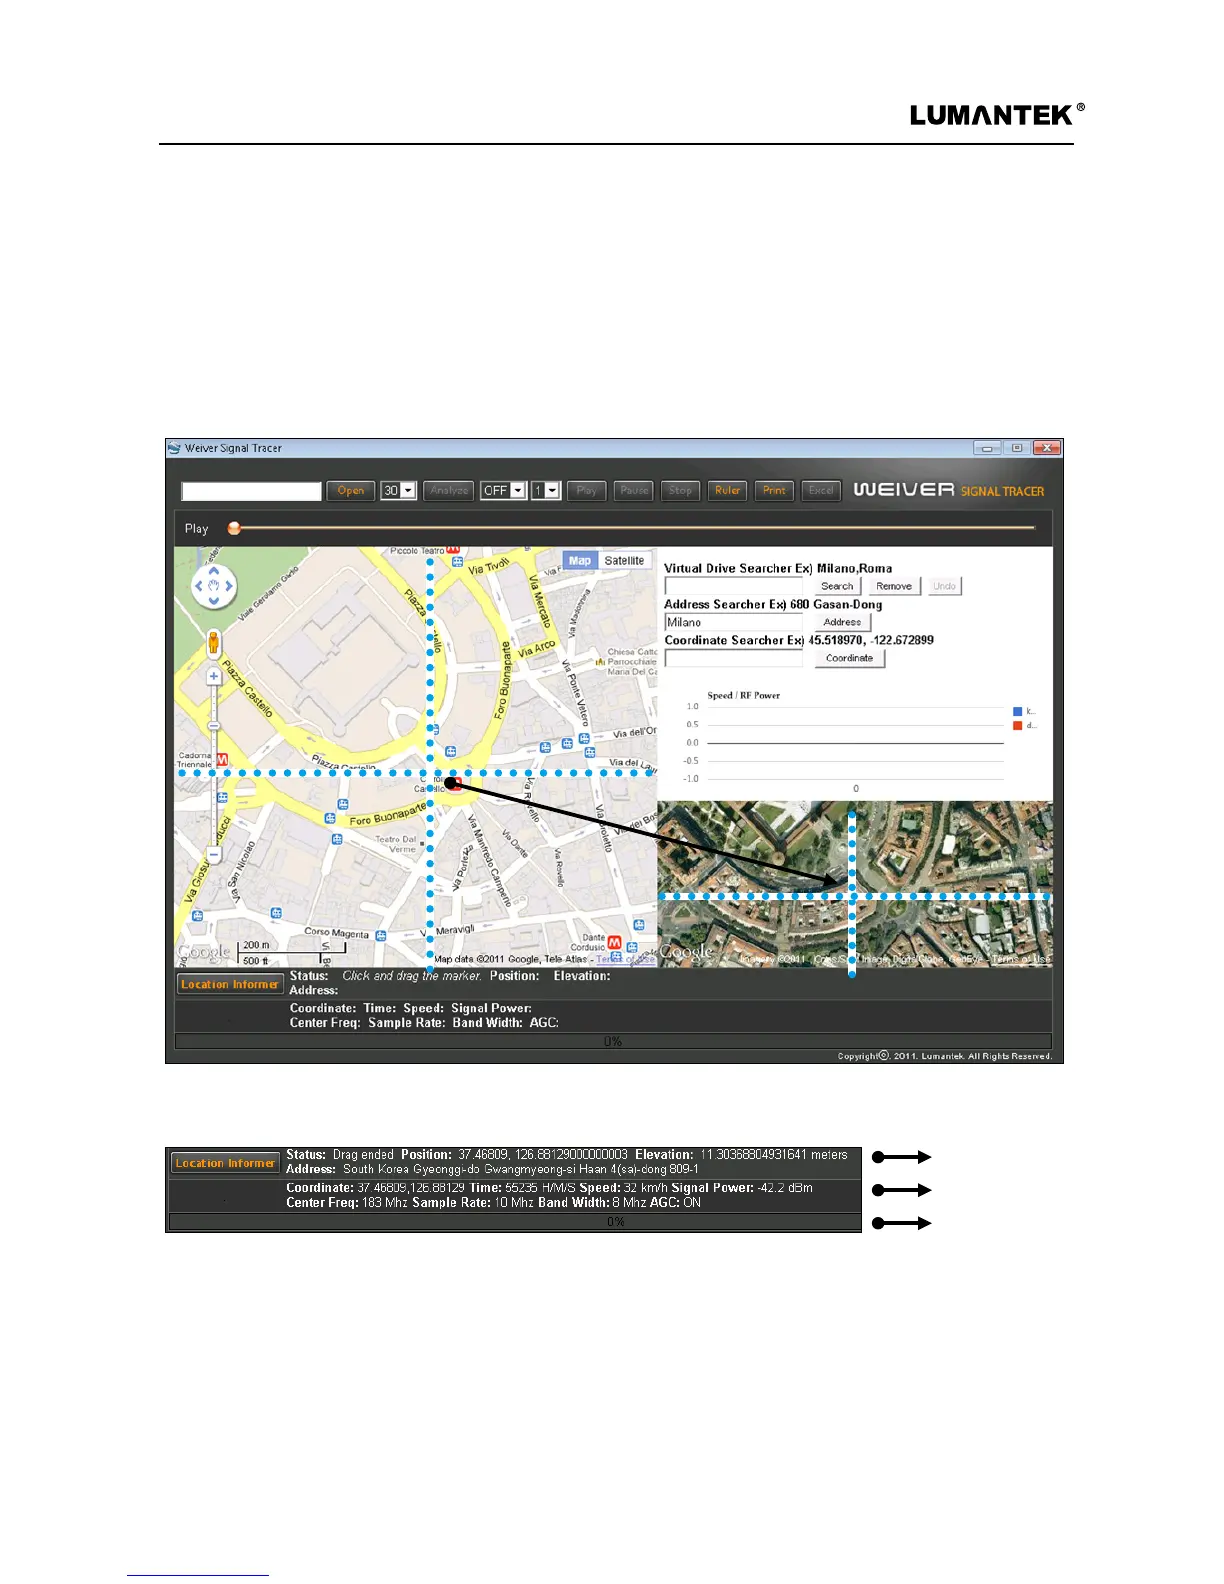Click the Analyze button

(449, 491)
